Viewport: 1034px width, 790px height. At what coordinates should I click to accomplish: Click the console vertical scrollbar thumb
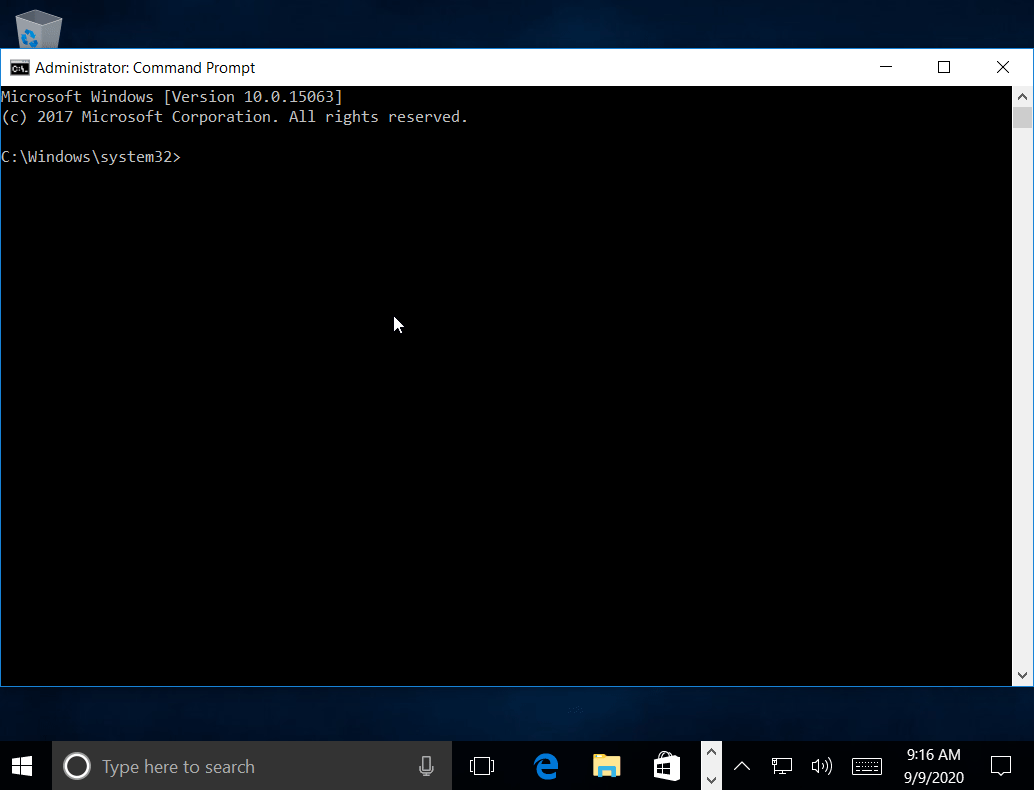[x=1022, y=117]
